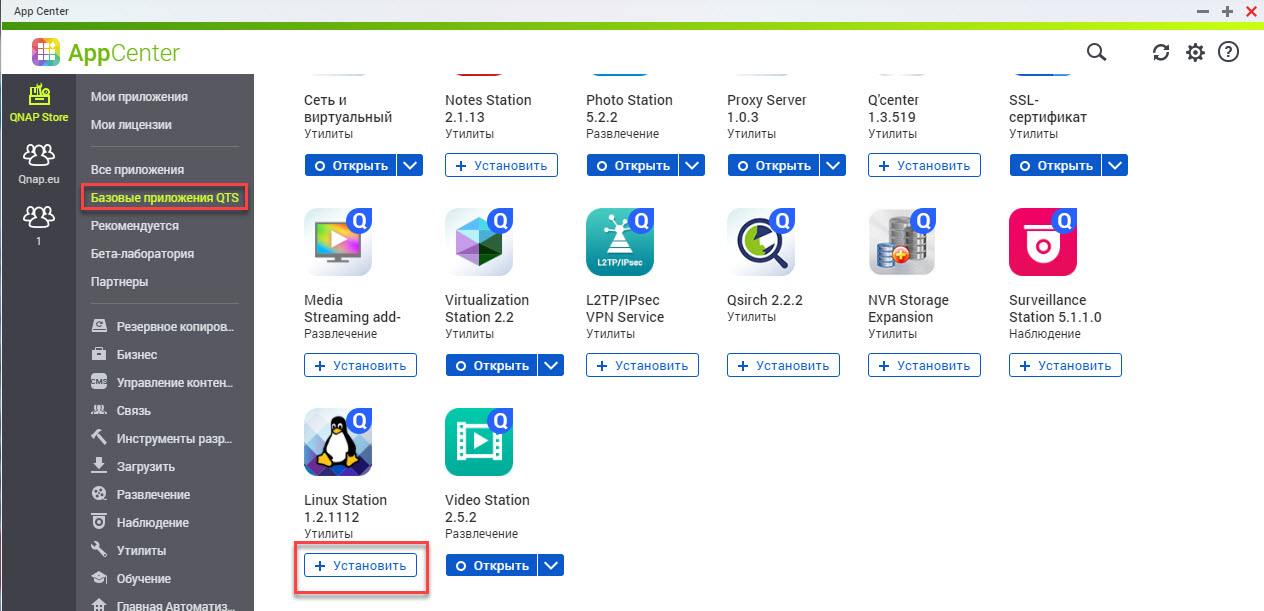Open the Бета-лаборатория section
1264x611 pixels.
point(142,254)
